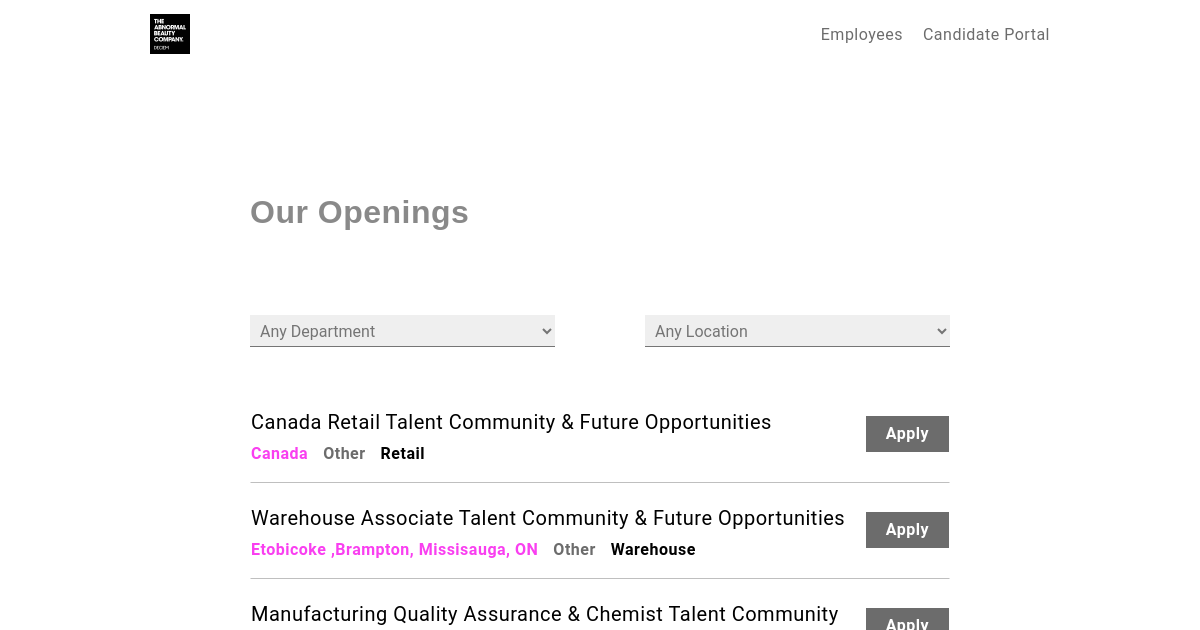Click the pink Canada location tag
This screenshot has height=630, width=1200.
pos(279,454)
